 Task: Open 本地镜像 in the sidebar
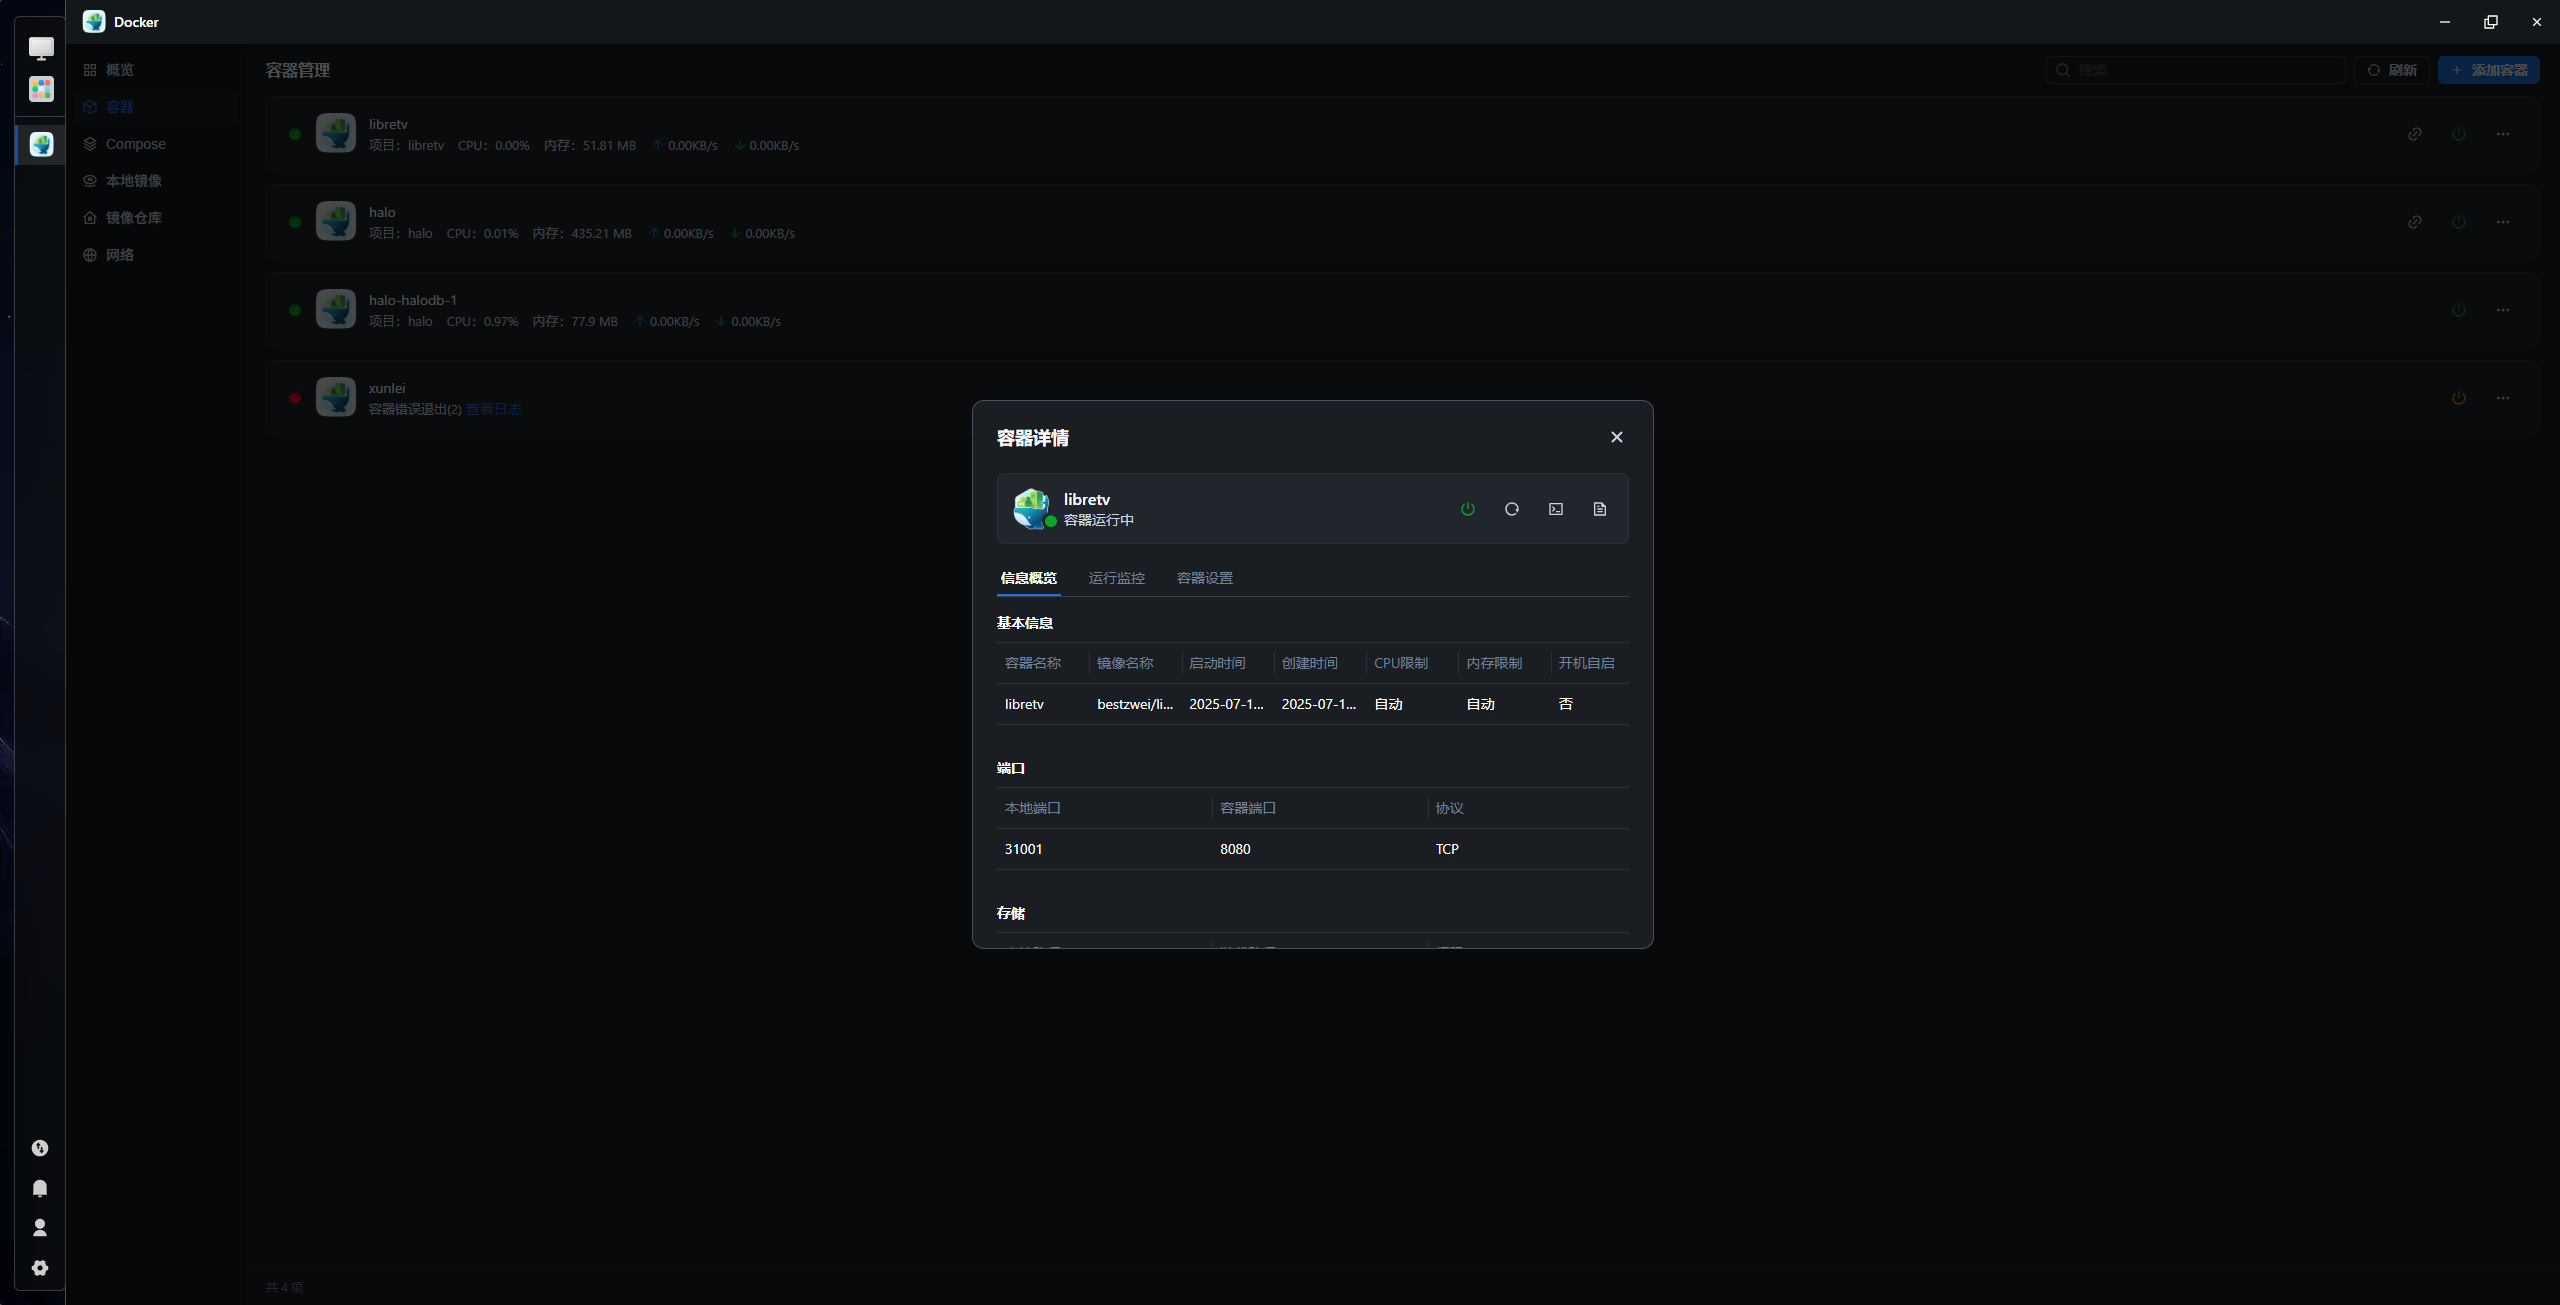click(x=133, y=181)
